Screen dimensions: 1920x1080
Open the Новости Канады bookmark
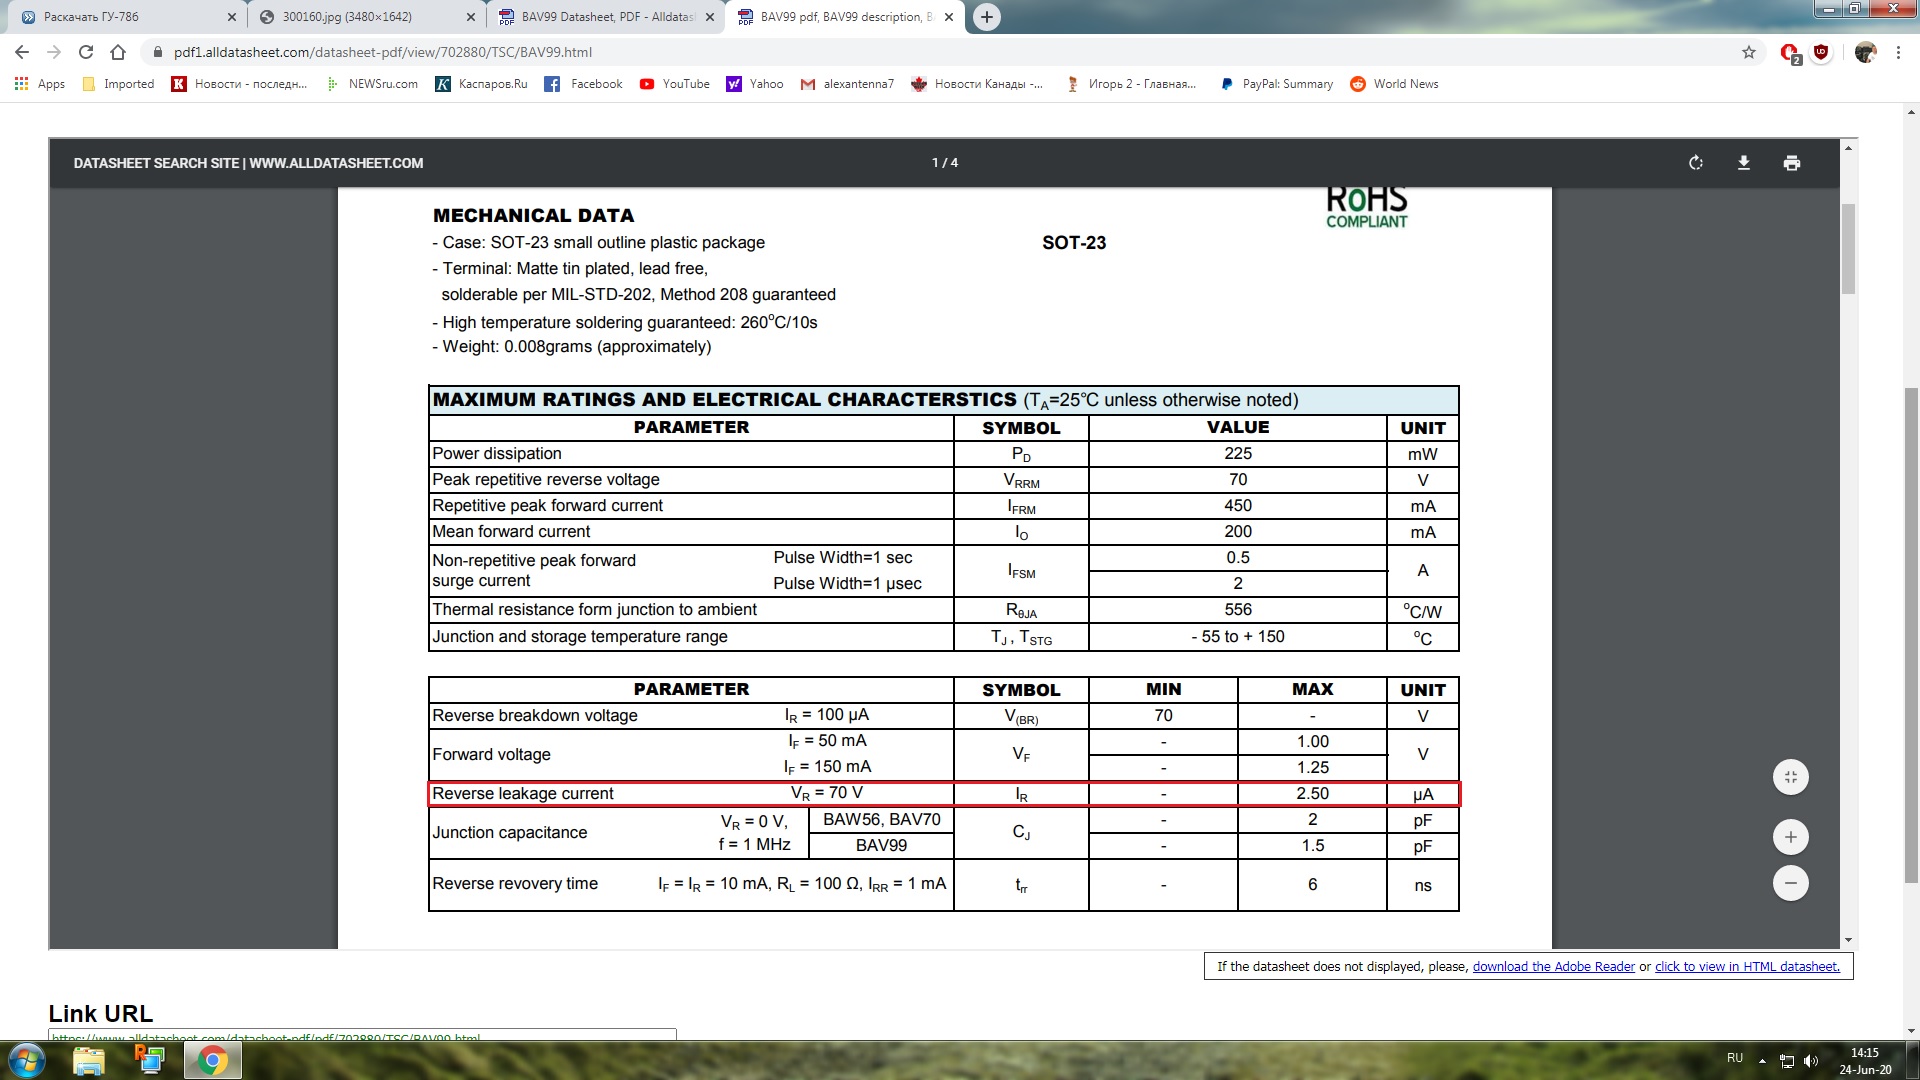pos(977,84)
